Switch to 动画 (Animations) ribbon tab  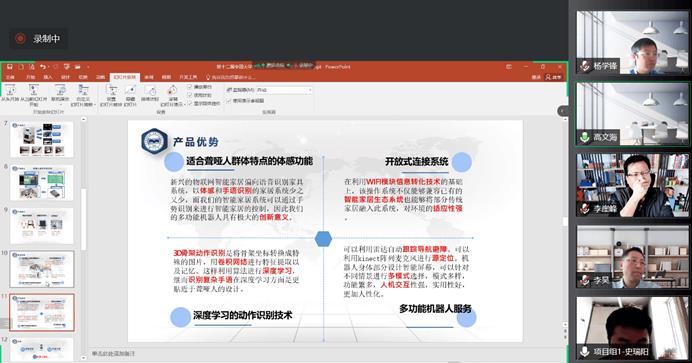click(x=101, y=77)
